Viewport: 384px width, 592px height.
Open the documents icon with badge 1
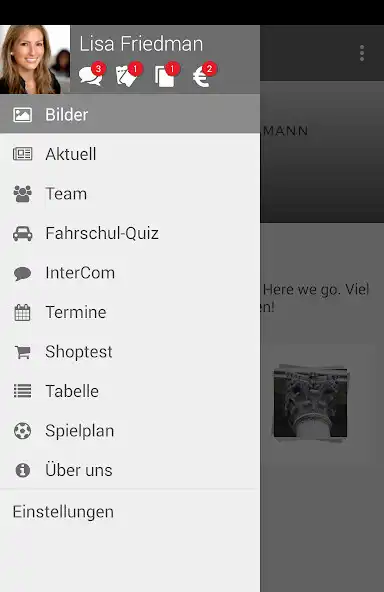coord(166,74)
